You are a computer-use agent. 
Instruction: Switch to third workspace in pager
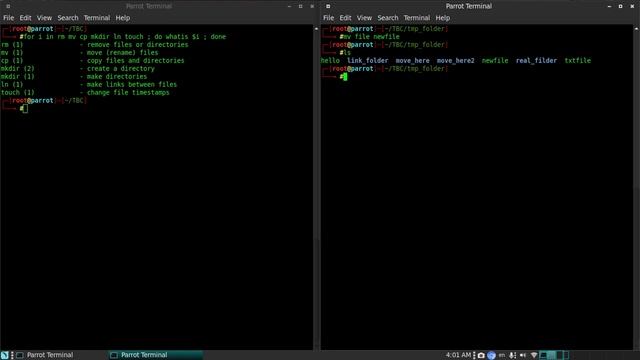[560, 355]
